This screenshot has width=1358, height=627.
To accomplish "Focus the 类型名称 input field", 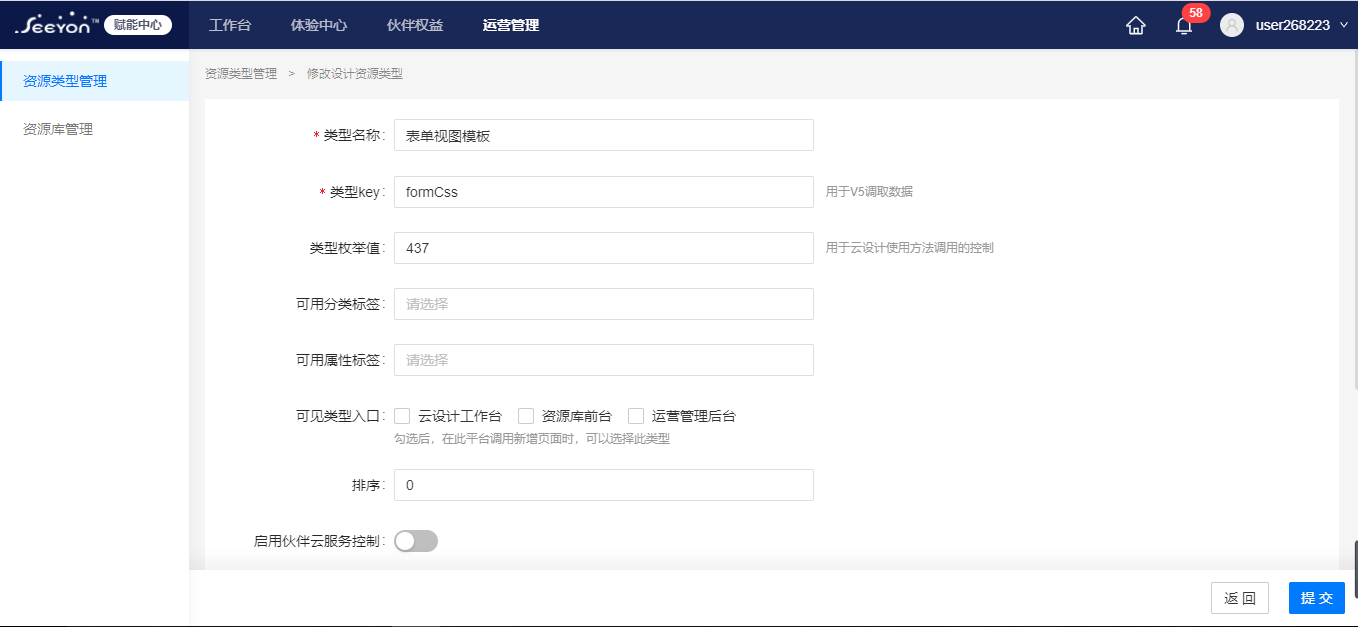I will (604, 135).
